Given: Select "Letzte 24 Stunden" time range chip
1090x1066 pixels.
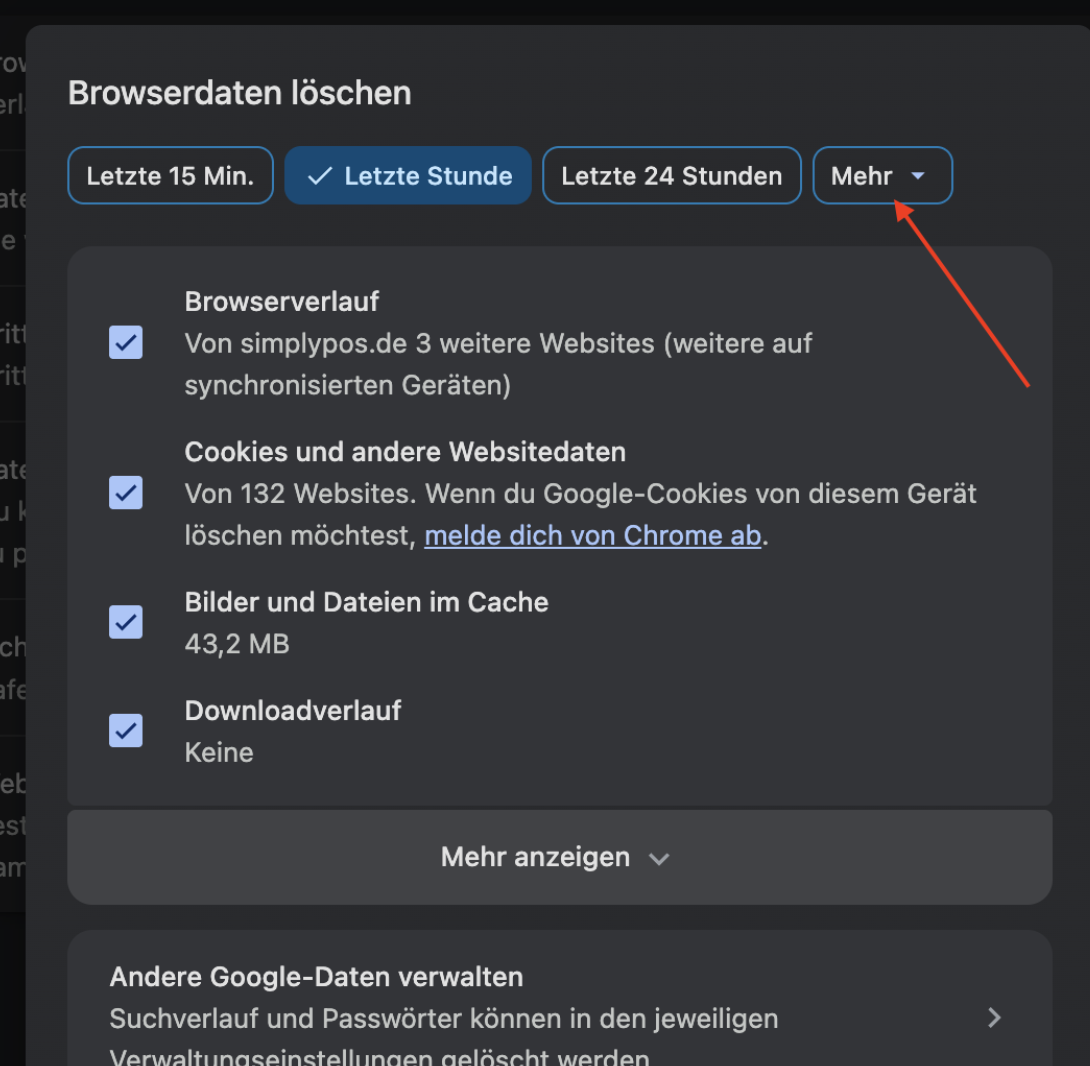Looking at the screenshot, I should (671, 176).
